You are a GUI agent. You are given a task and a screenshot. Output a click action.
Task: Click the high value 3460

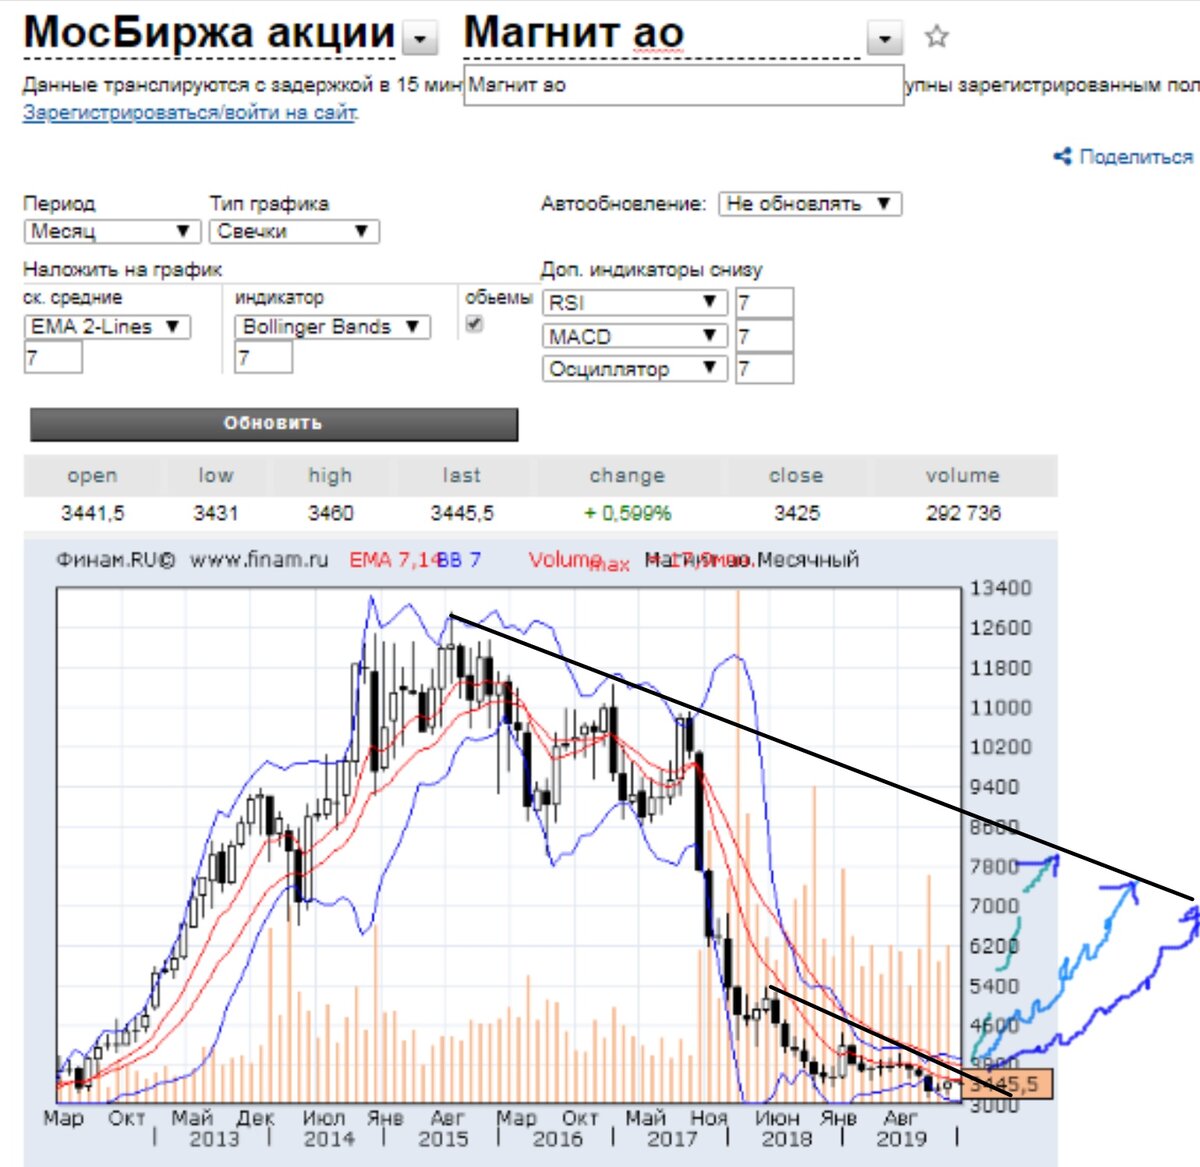(331, 513)
